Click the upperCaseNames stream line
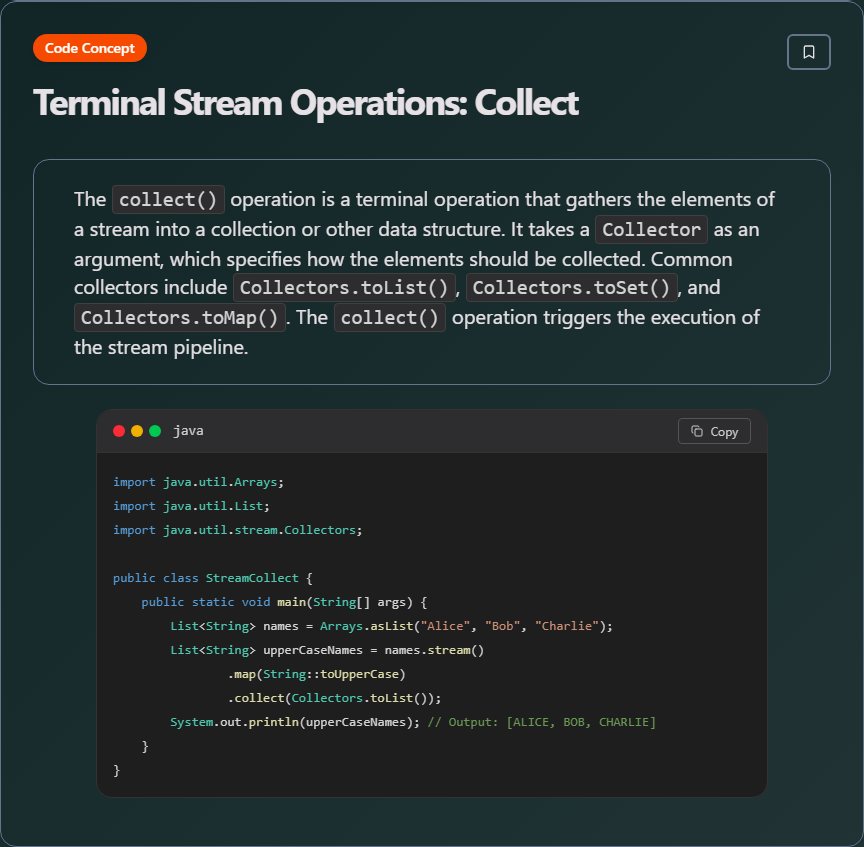This screenshot has height=847, width=864. [327, 650]
